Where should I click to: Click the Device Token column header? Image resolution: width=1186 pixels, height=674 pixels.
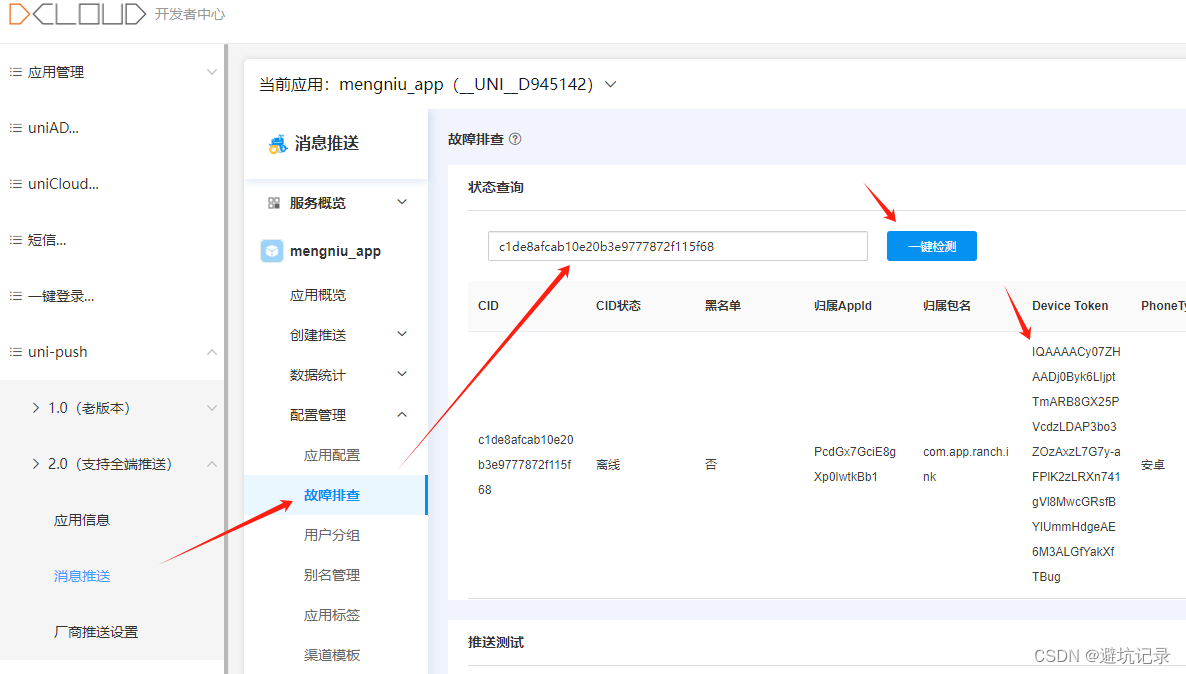pyautogui.click(x=1070, y=306)
